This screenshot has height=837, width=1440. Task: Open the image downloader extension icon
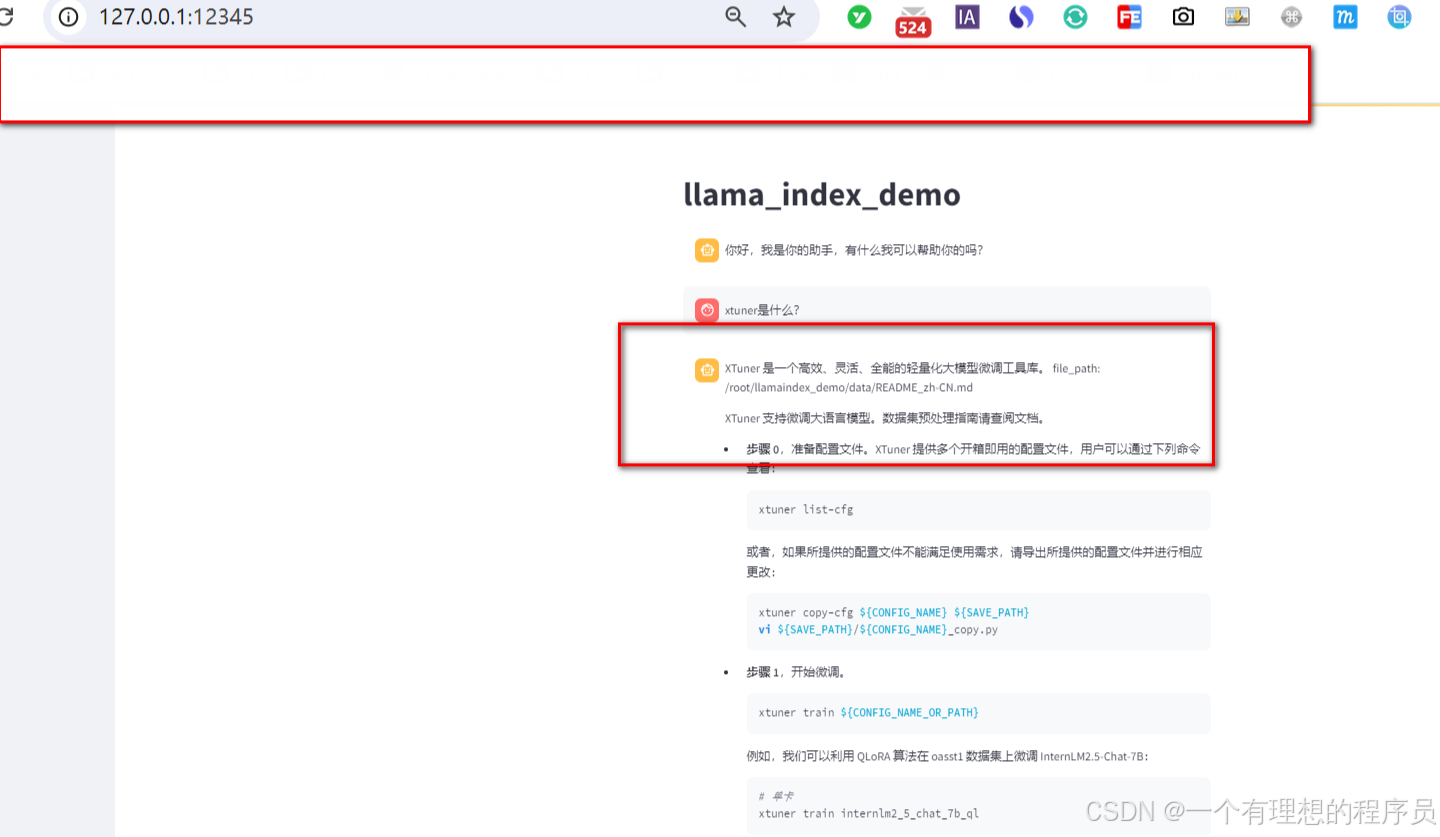pyautogui.click(x=1237, y=17)
